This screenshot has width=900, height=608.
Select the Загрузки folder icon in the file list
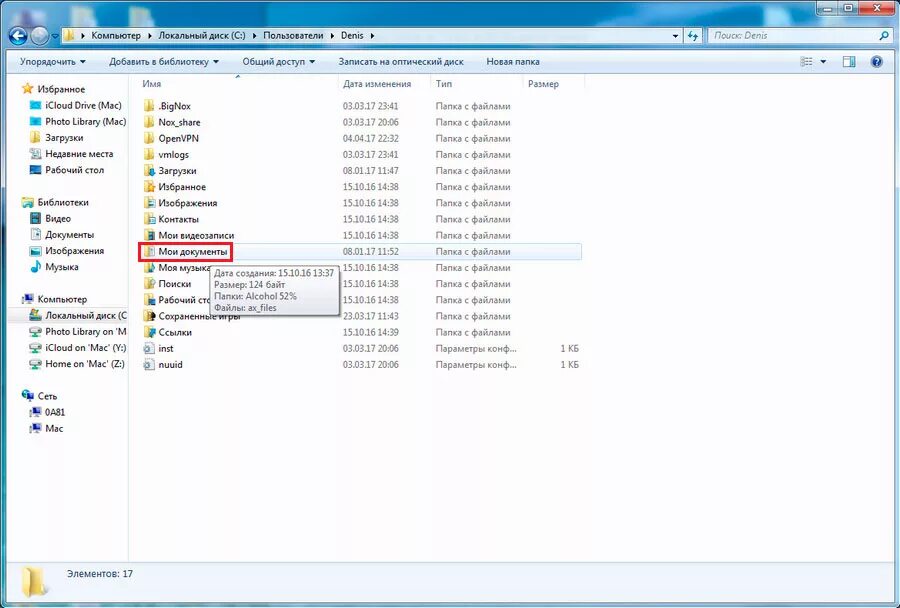[149, 171]
